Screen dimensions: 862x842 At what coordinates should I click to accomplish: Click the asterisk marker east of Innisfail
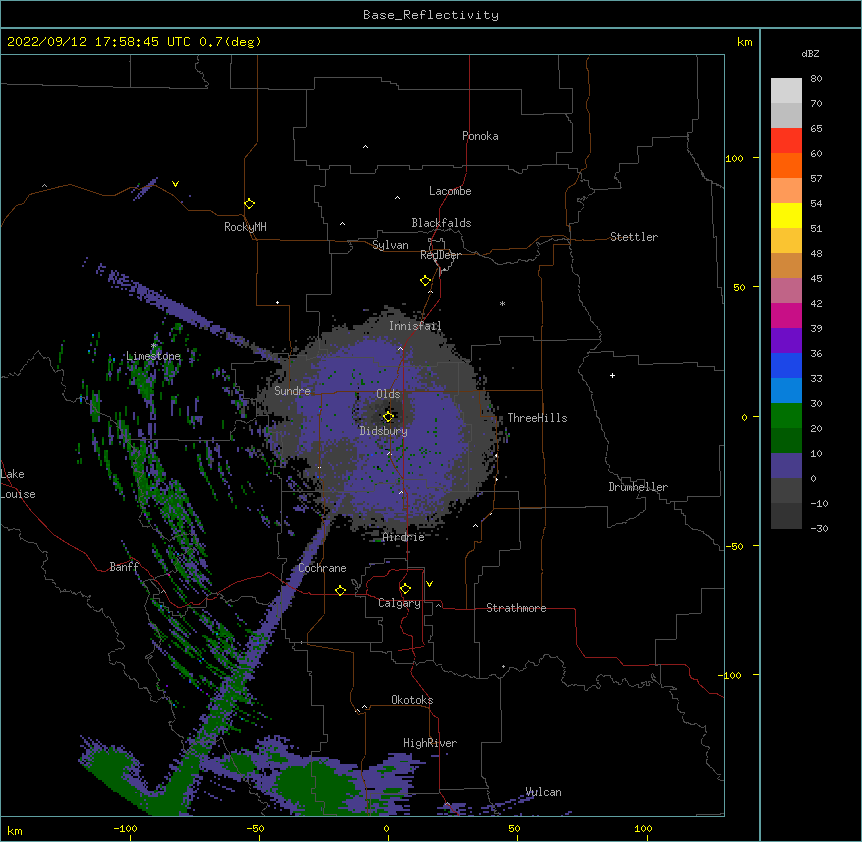(502, 303)
